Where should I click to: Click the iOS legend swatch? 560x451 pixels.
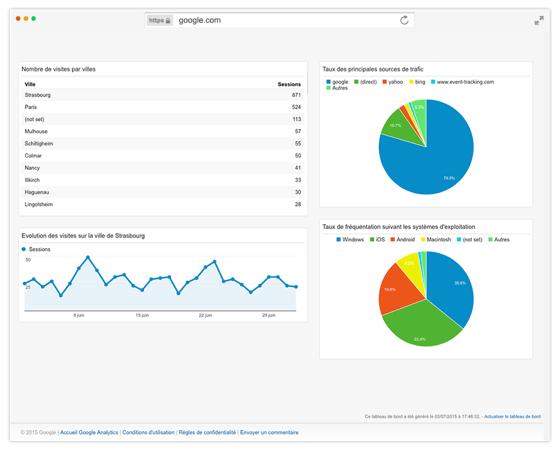tap(372, 240)
